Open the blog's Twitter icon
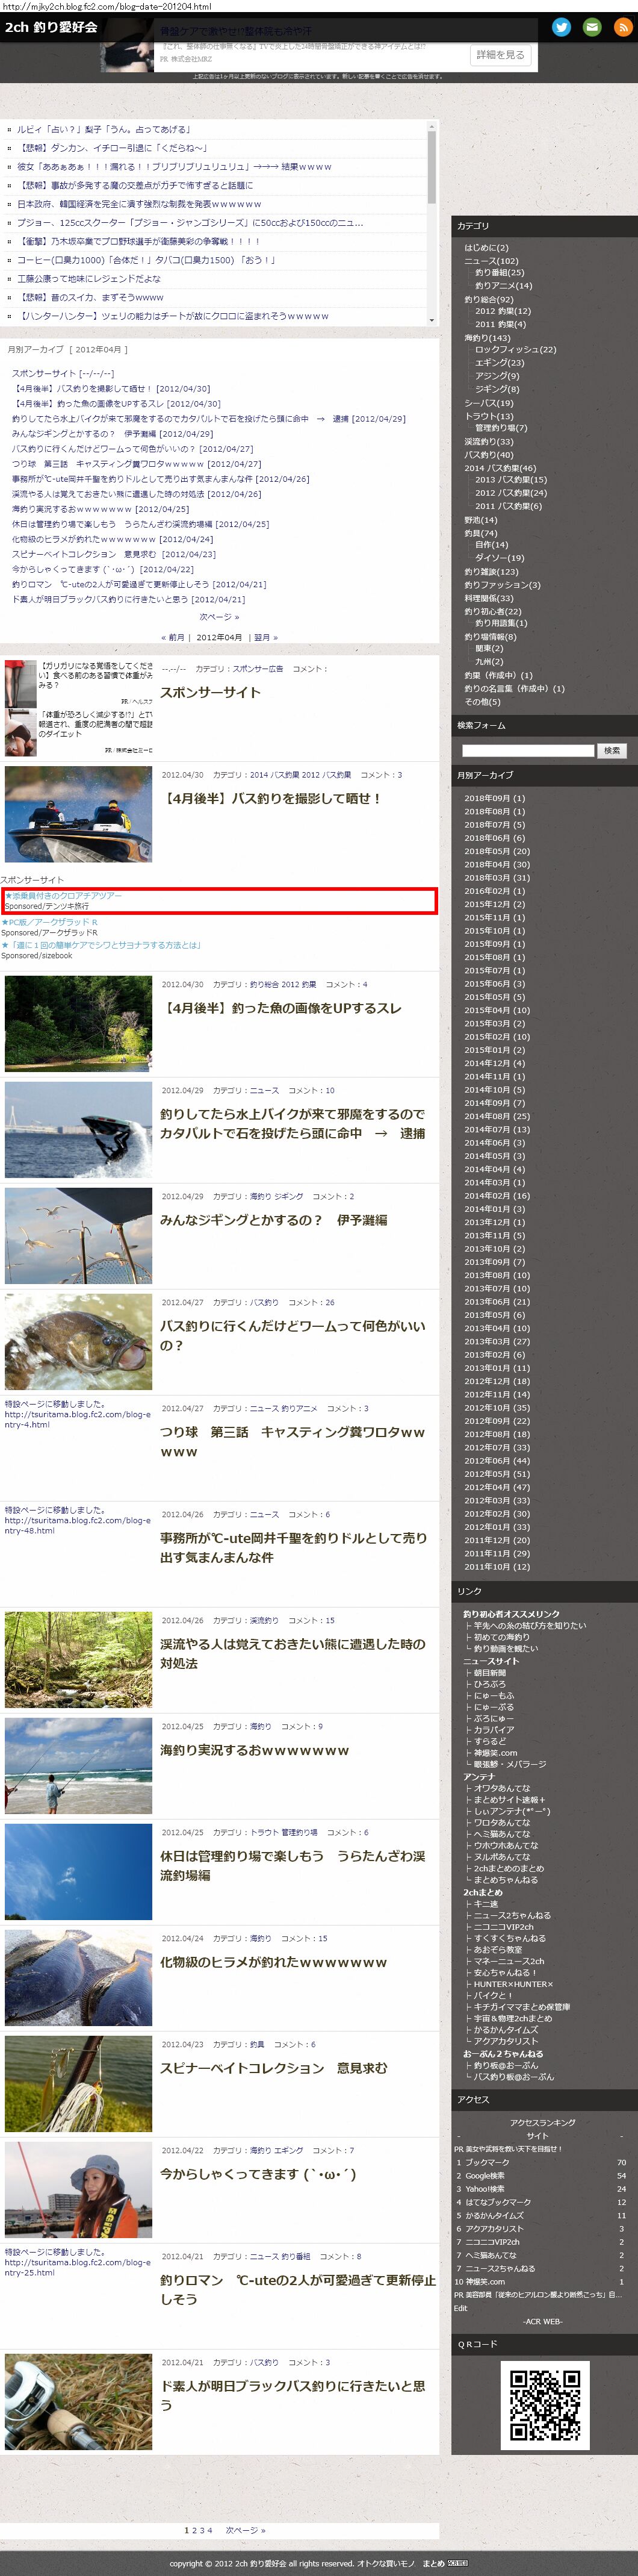The image size is (638, 2576). click(x=562, y=27)
